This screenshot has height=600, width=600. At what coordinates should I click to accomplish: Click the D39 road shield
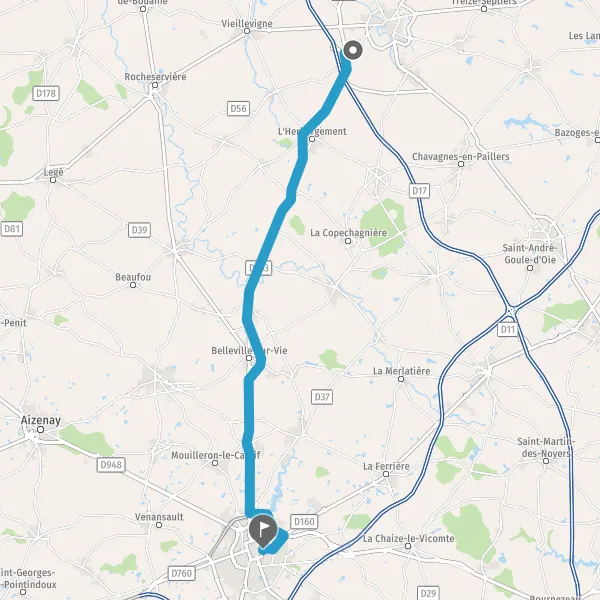[x=139, y=230]
